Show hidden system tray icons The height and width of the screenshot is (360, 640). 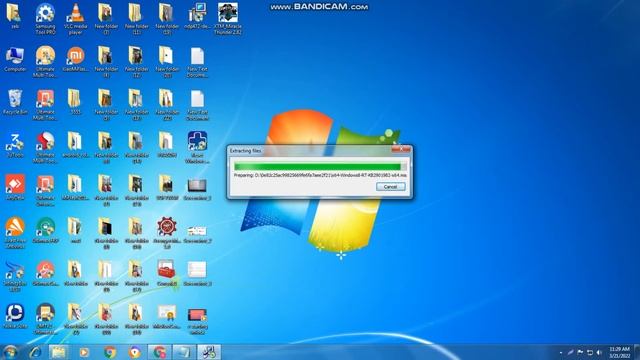coord(561,353)
